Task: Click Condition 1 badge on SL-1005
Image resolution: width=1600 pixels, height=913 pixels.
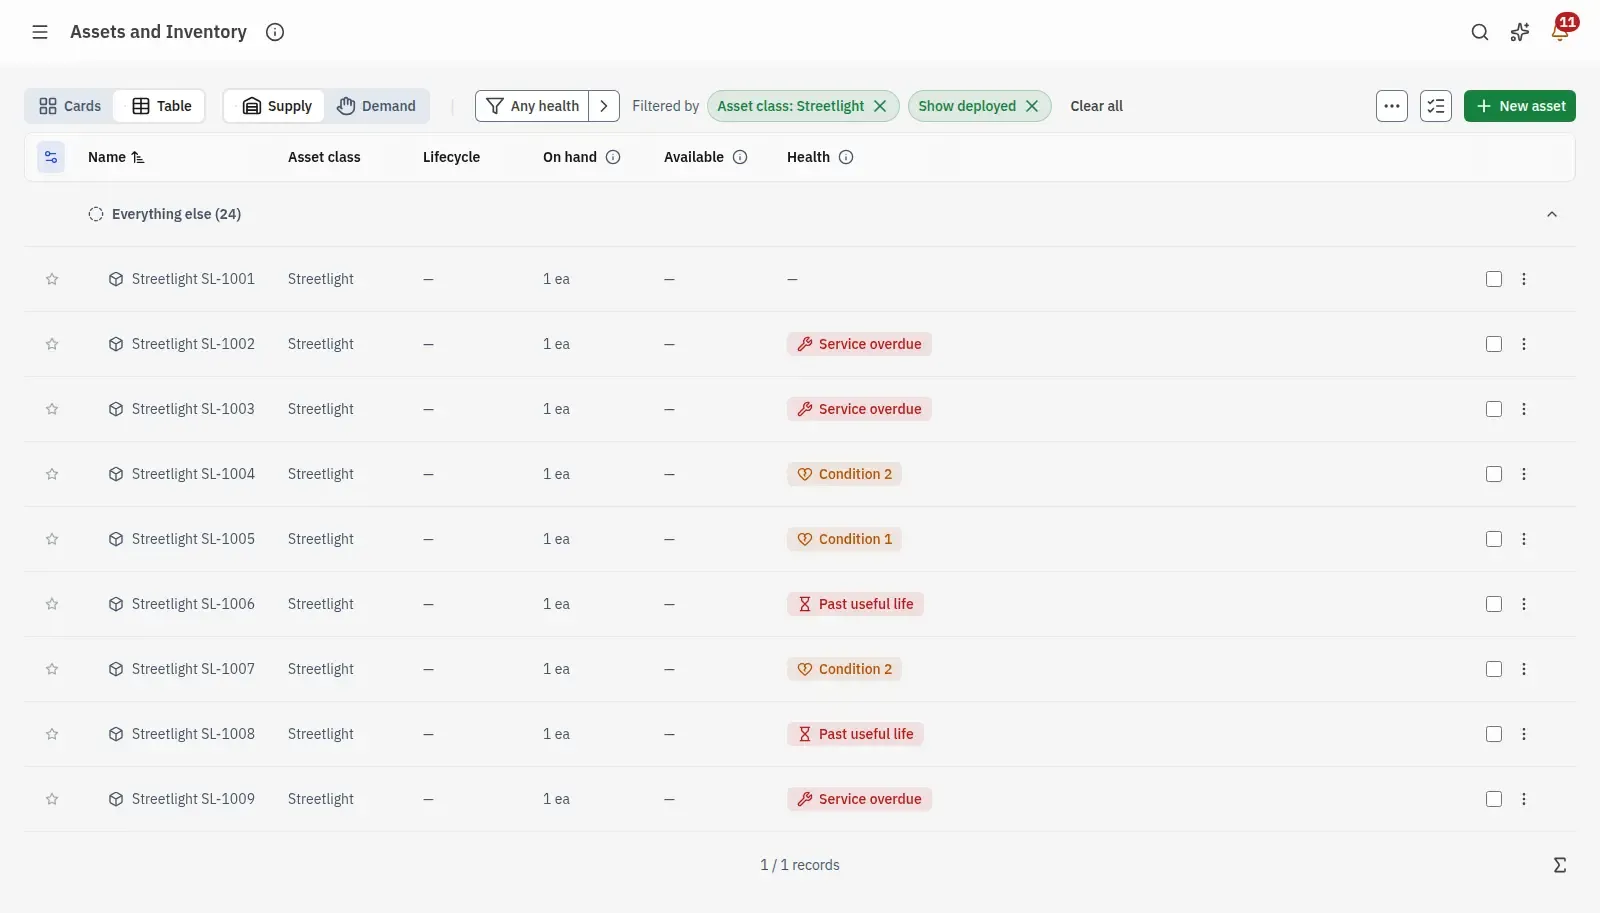Action: [844, 539]
